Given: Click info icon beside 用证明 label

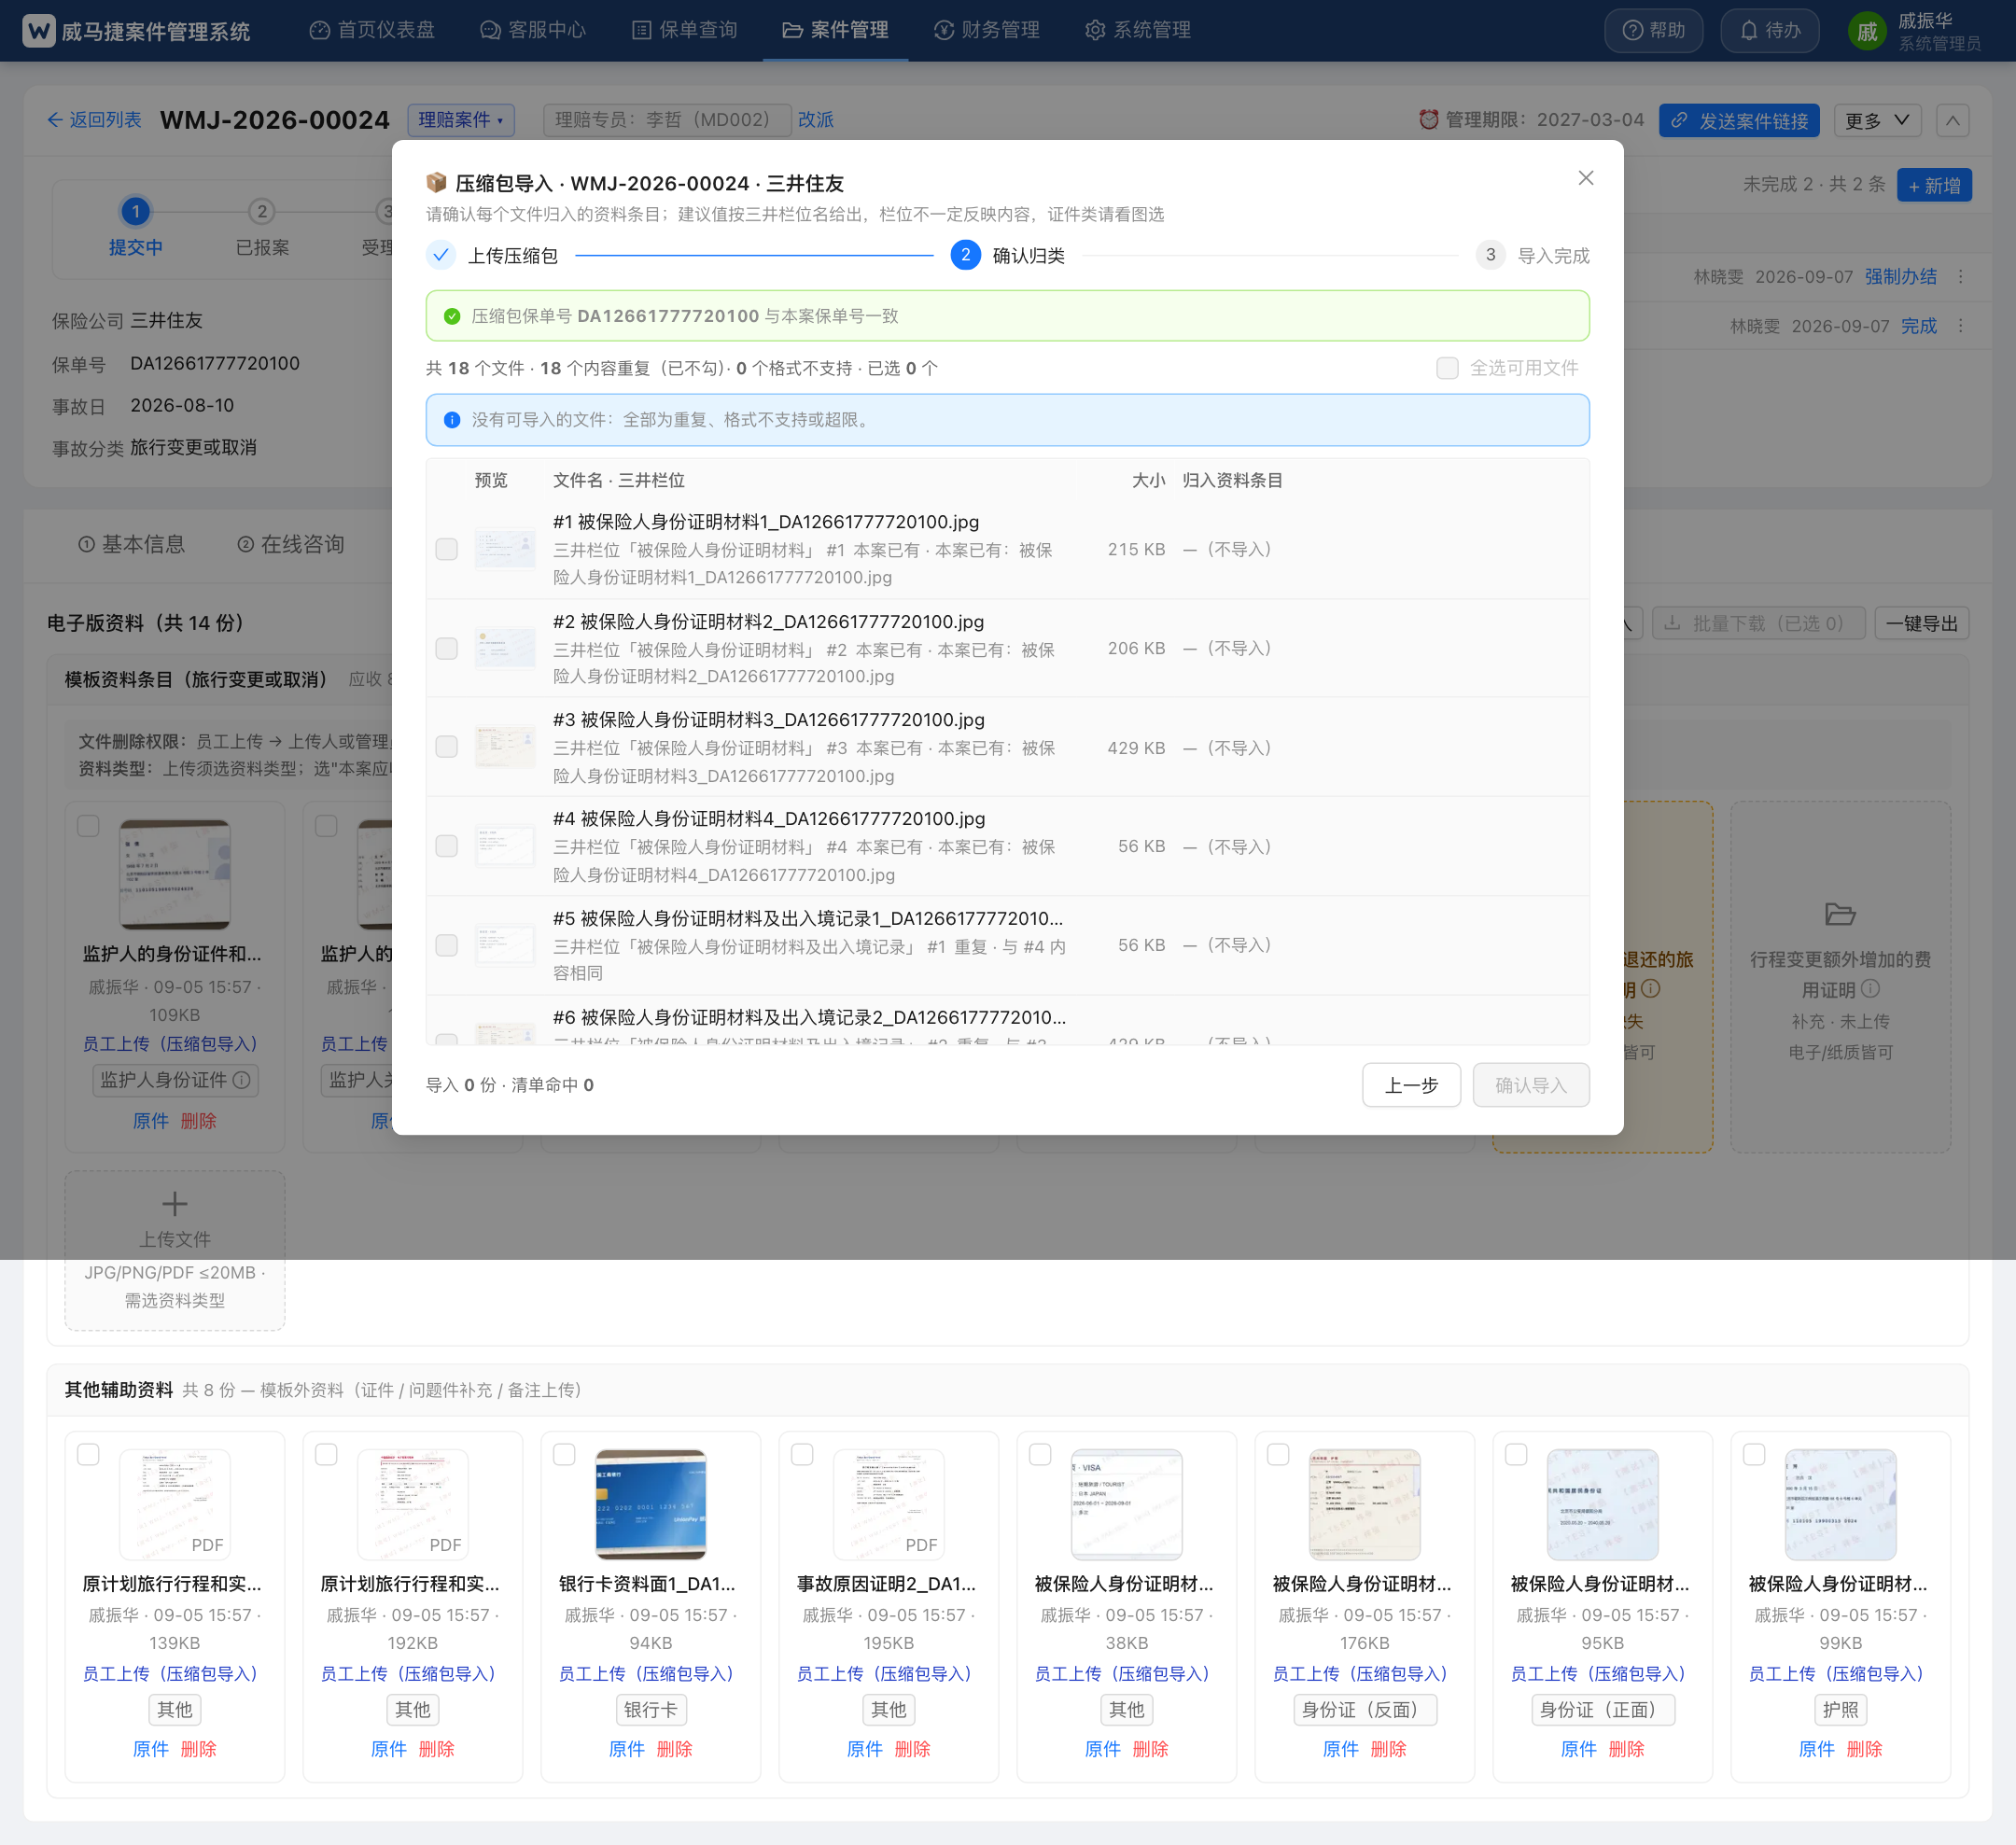Looking at the screenshot, I should tap(1870, 988).
